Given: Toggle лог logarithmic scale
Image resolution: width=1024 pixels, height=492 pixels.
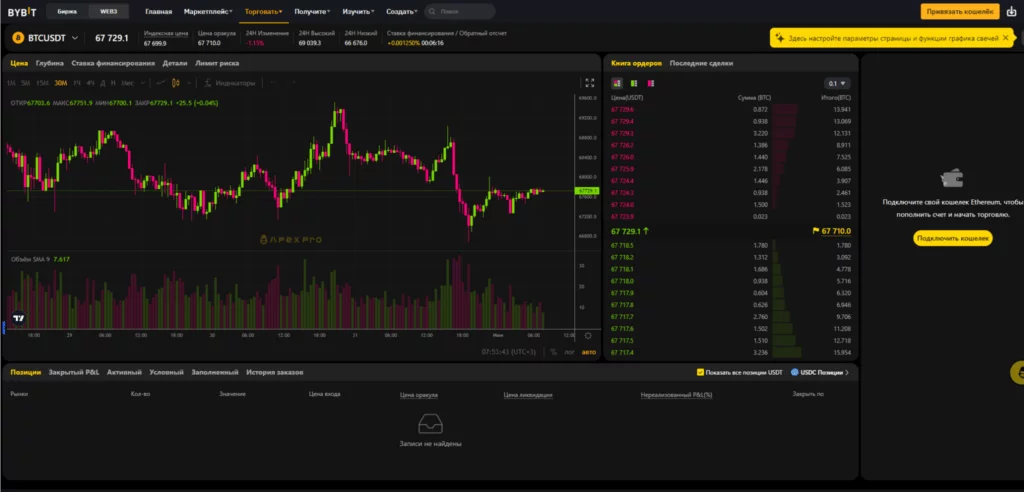Looking at the screenshot, I should [569, 352].
